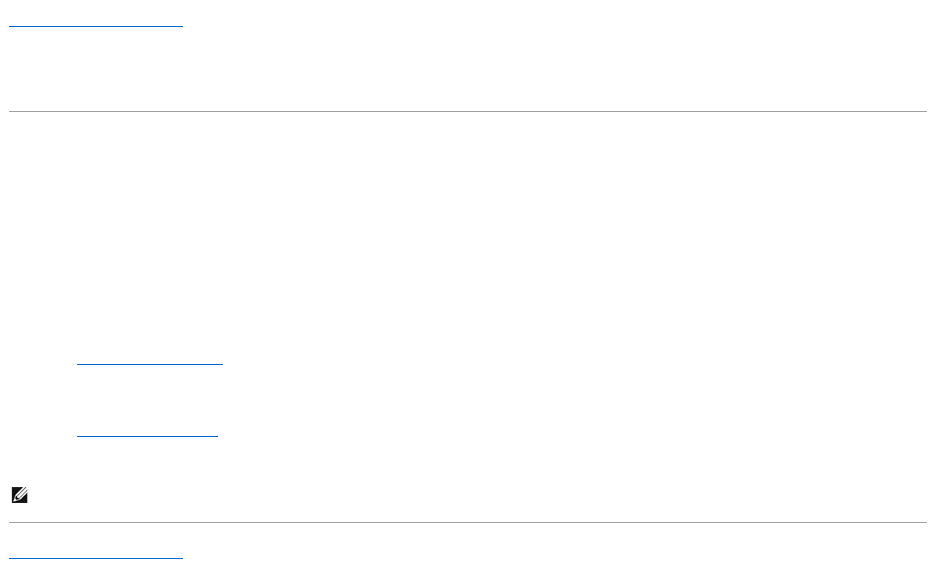Click the upper gray horizontal divider line
The image size is (936, 573).
coord(467,111)
